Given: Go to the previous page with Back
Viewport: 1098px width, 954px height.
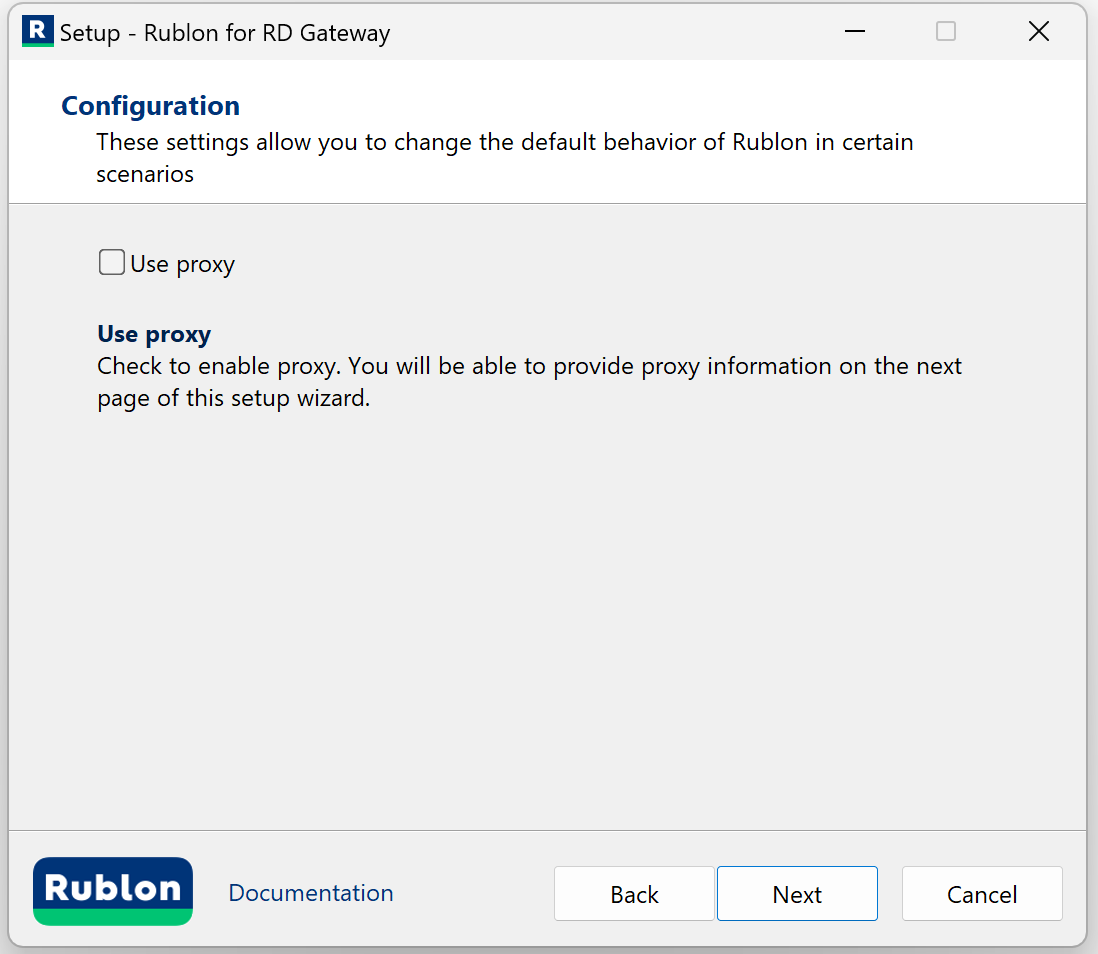Looking at the screenshot, I should [x=634, y=894].
